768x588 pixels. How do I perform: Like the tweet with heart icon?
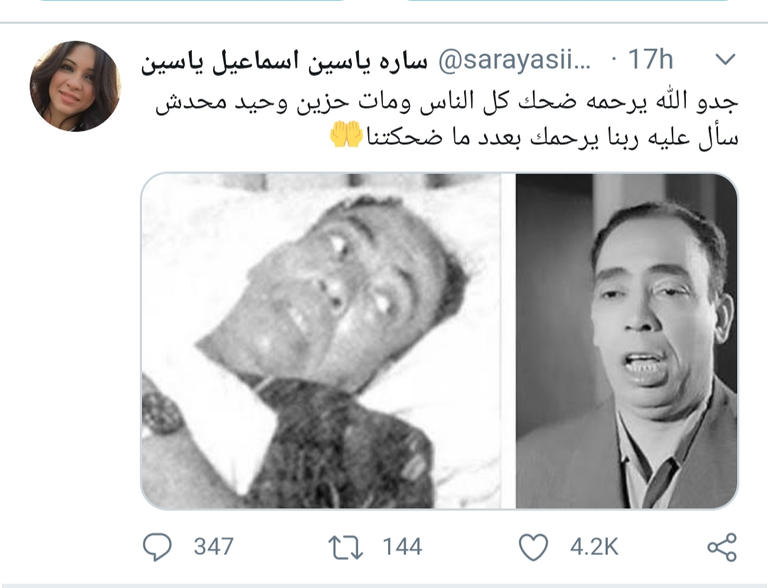pyautogui.click(x=533, y=547)
